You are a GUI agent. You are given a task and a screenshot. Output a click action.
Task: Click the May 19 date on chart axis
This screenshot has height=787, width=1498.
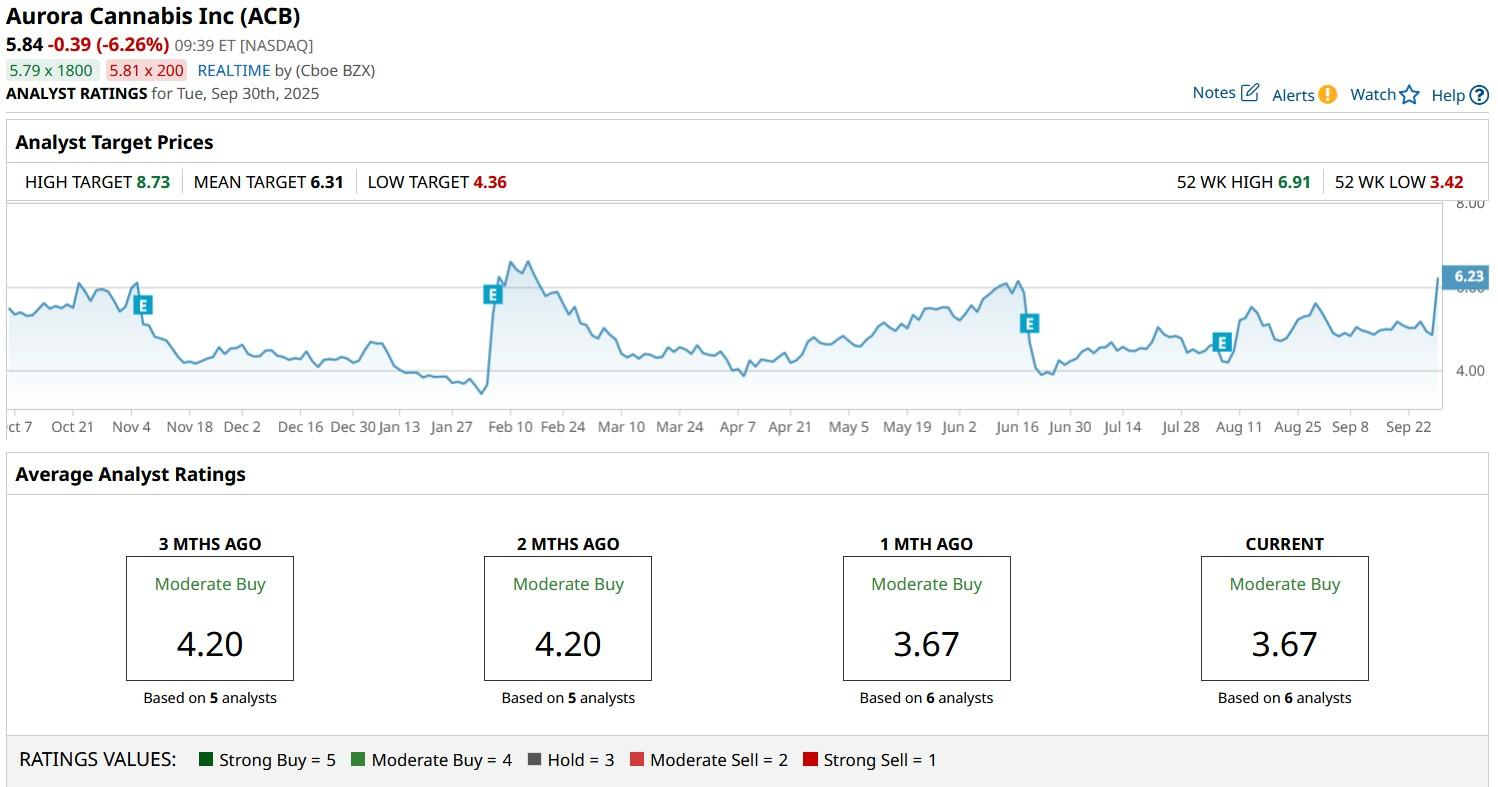[x=907, y=427]
